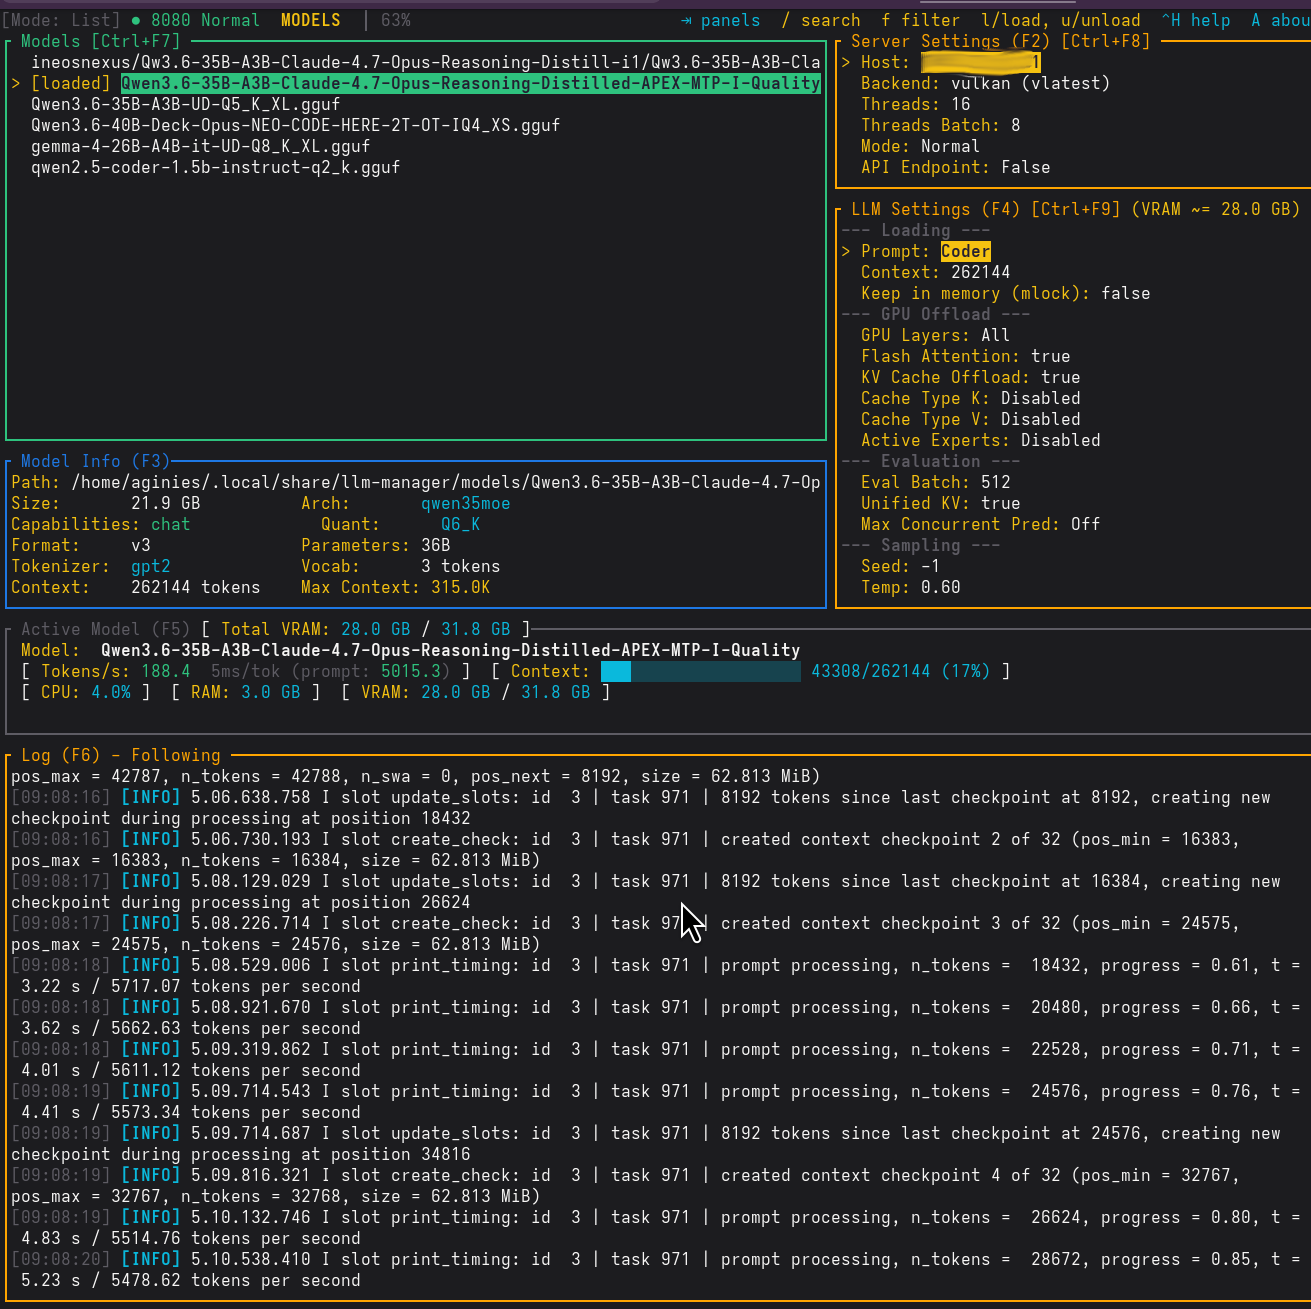Focus the Server Settings (F2) panel title

point(1001,41)
